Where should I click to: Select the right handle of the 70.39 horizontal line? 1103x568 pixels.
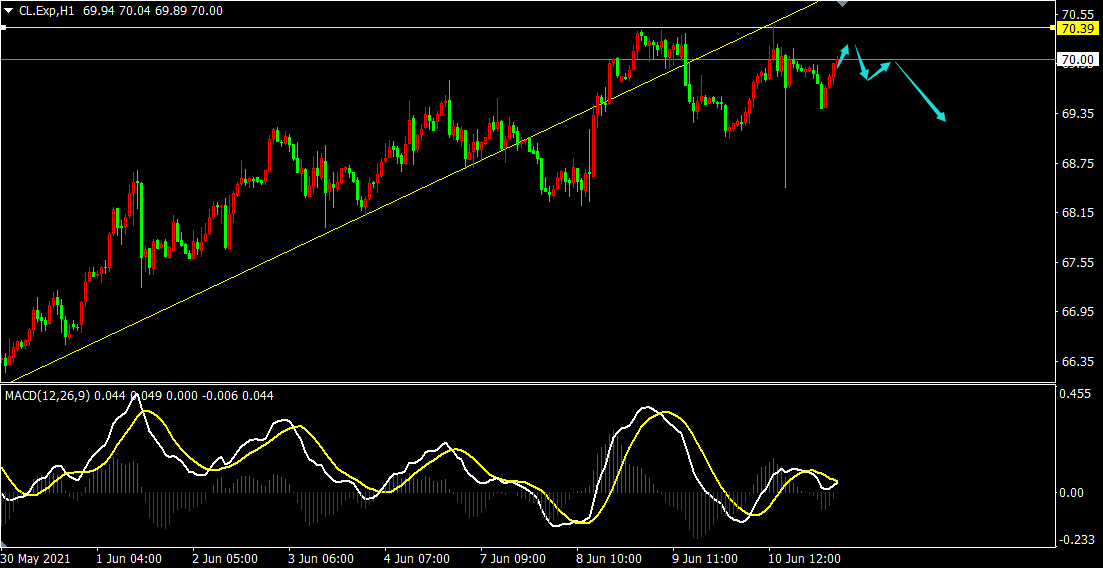point(1053,28)
